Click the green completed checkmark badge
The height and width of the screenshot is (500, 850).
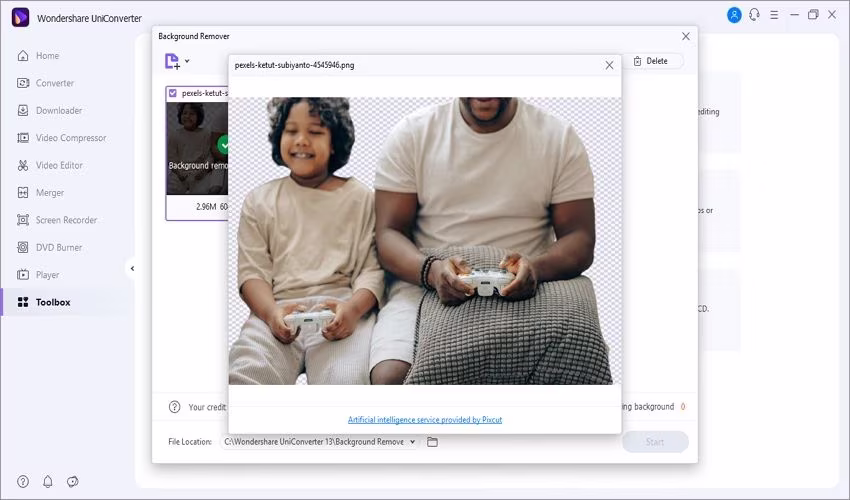(223, 145)
